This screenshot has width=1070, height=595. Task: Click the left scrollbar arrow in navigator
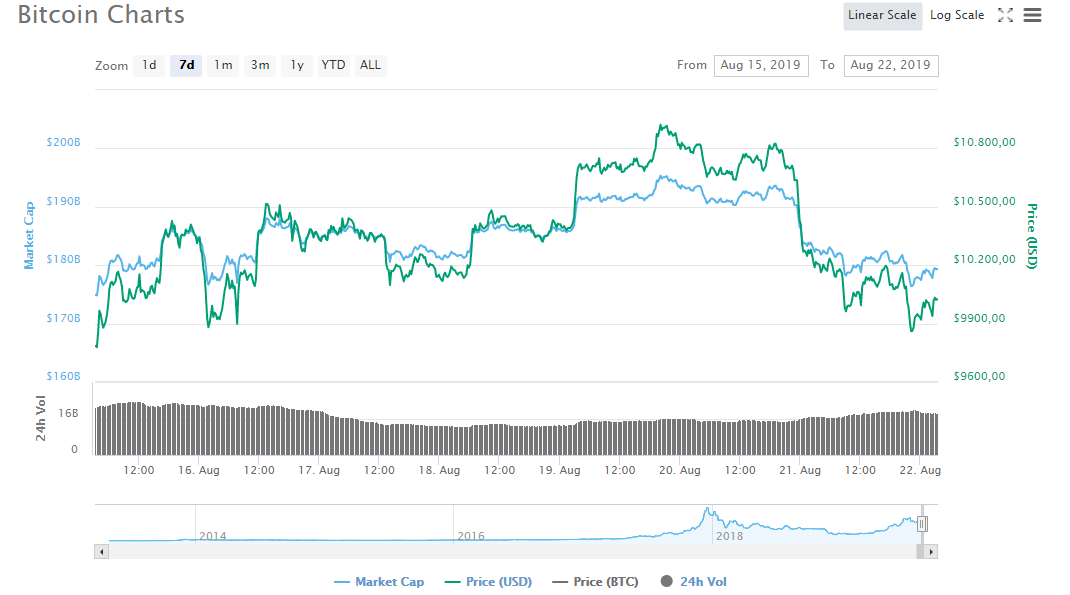pos(102,551)
